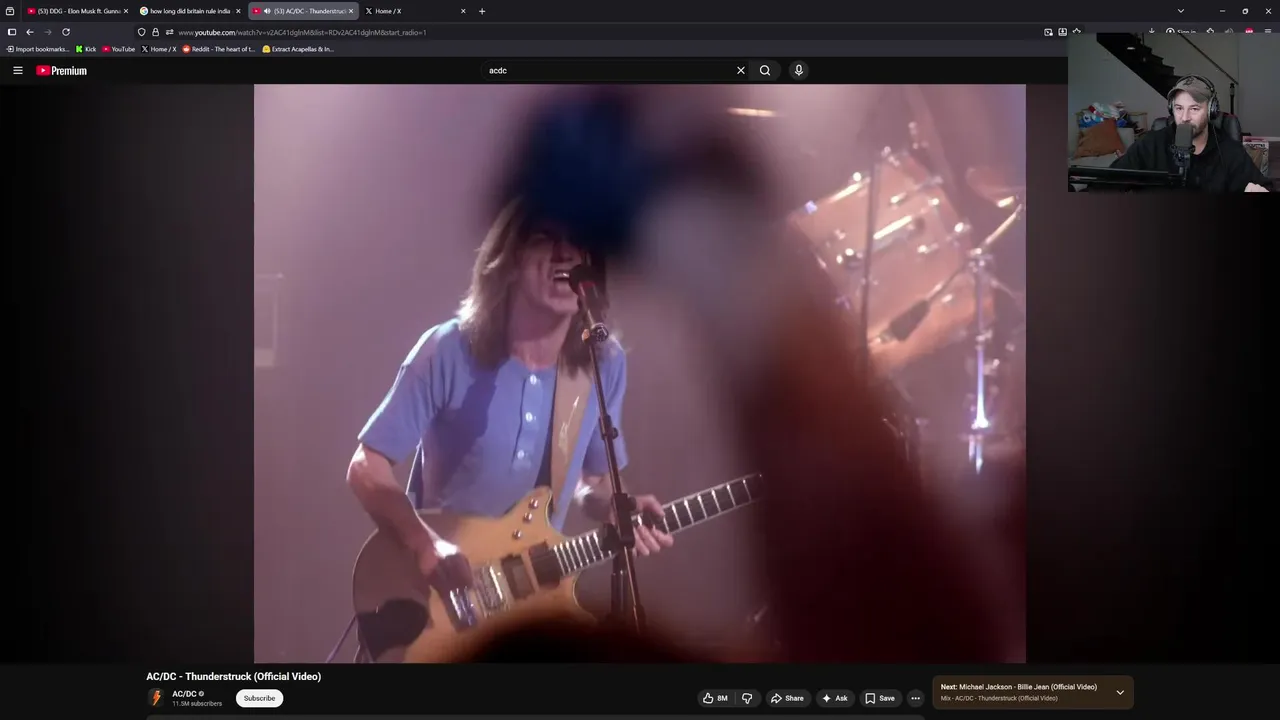Image resolution: width=1280 pixels, height=720 pixels.
Task: Open the browser application menu
Action: click(x=1269, y=32)
